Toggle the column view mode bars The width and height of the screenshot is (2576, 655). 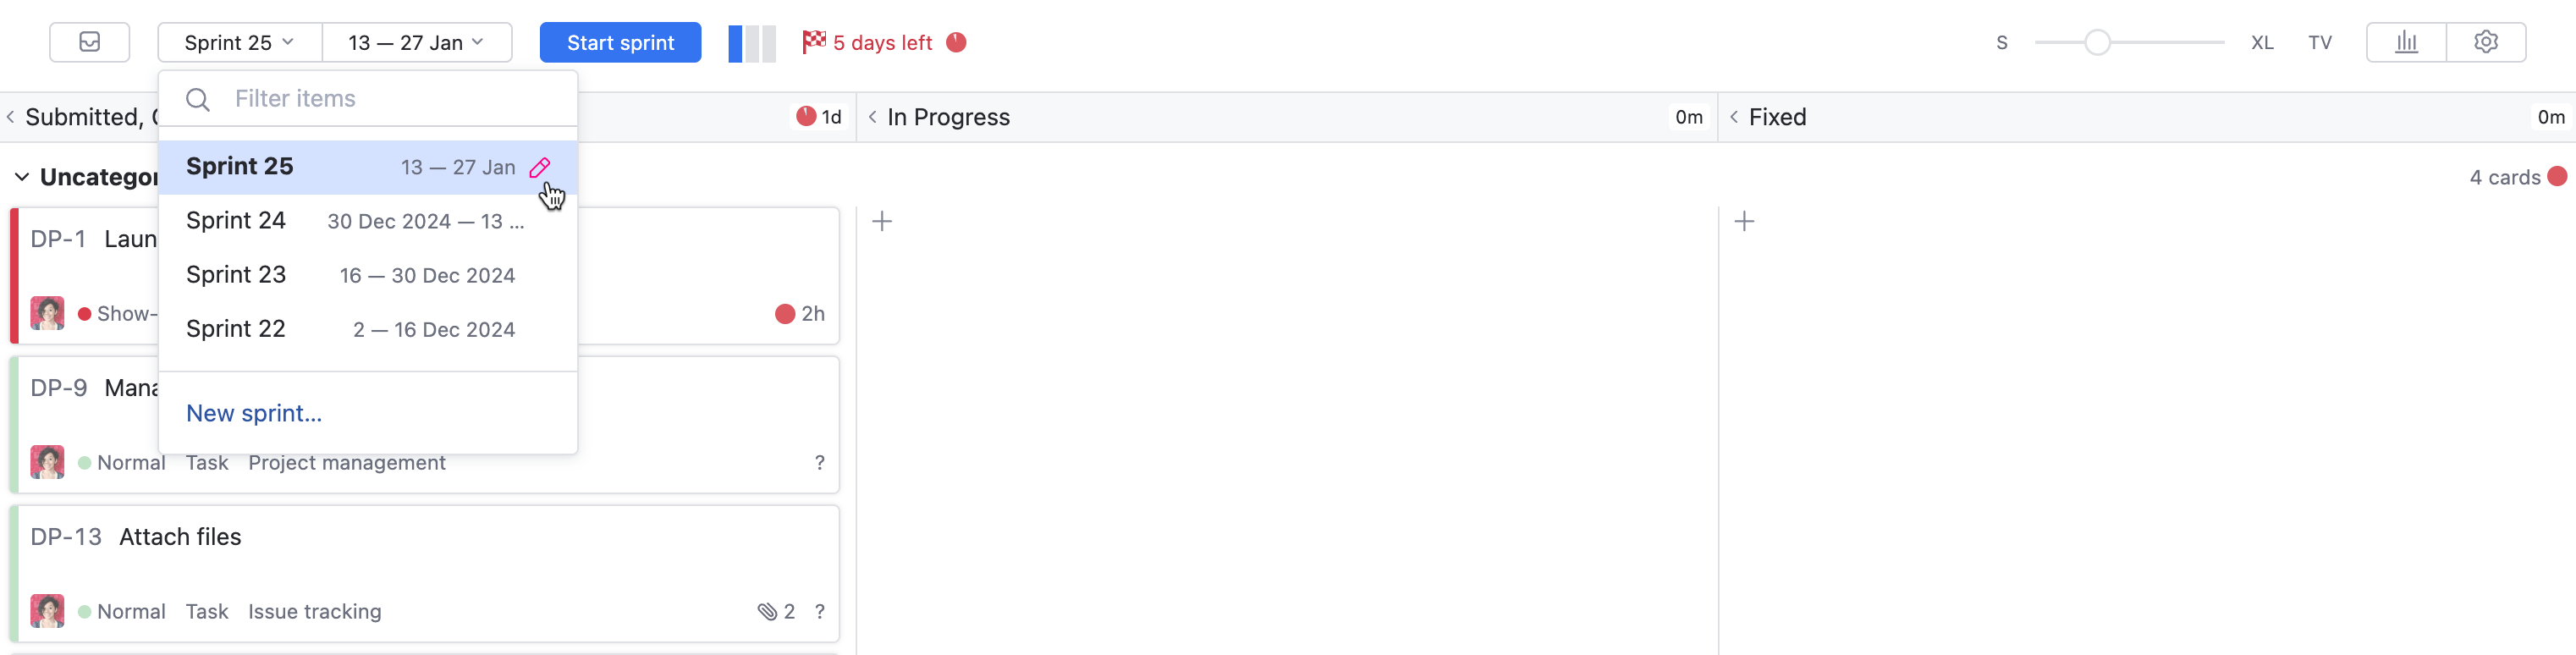(x=752, y=44)
